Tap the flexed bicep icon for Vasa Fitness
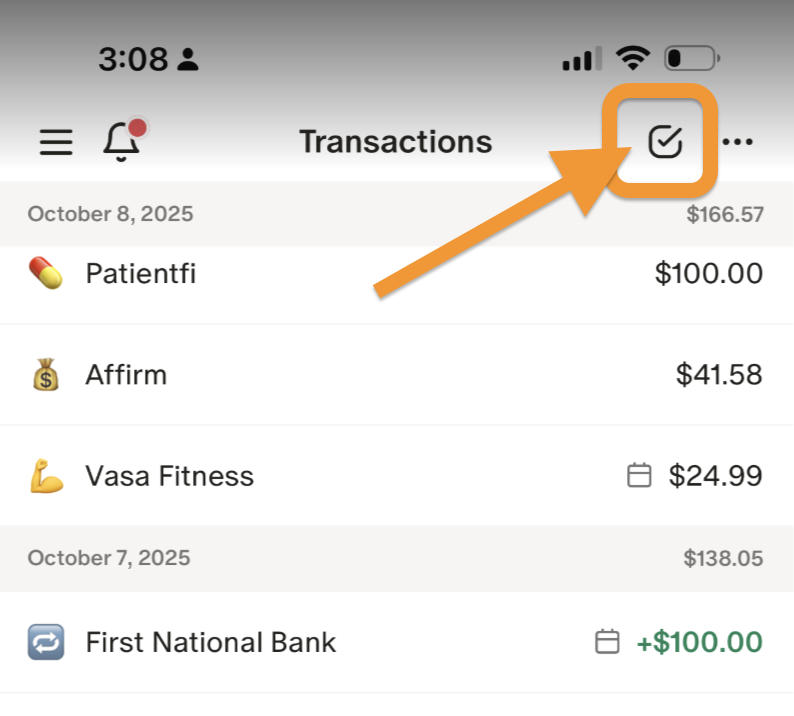 coord(46,476)
